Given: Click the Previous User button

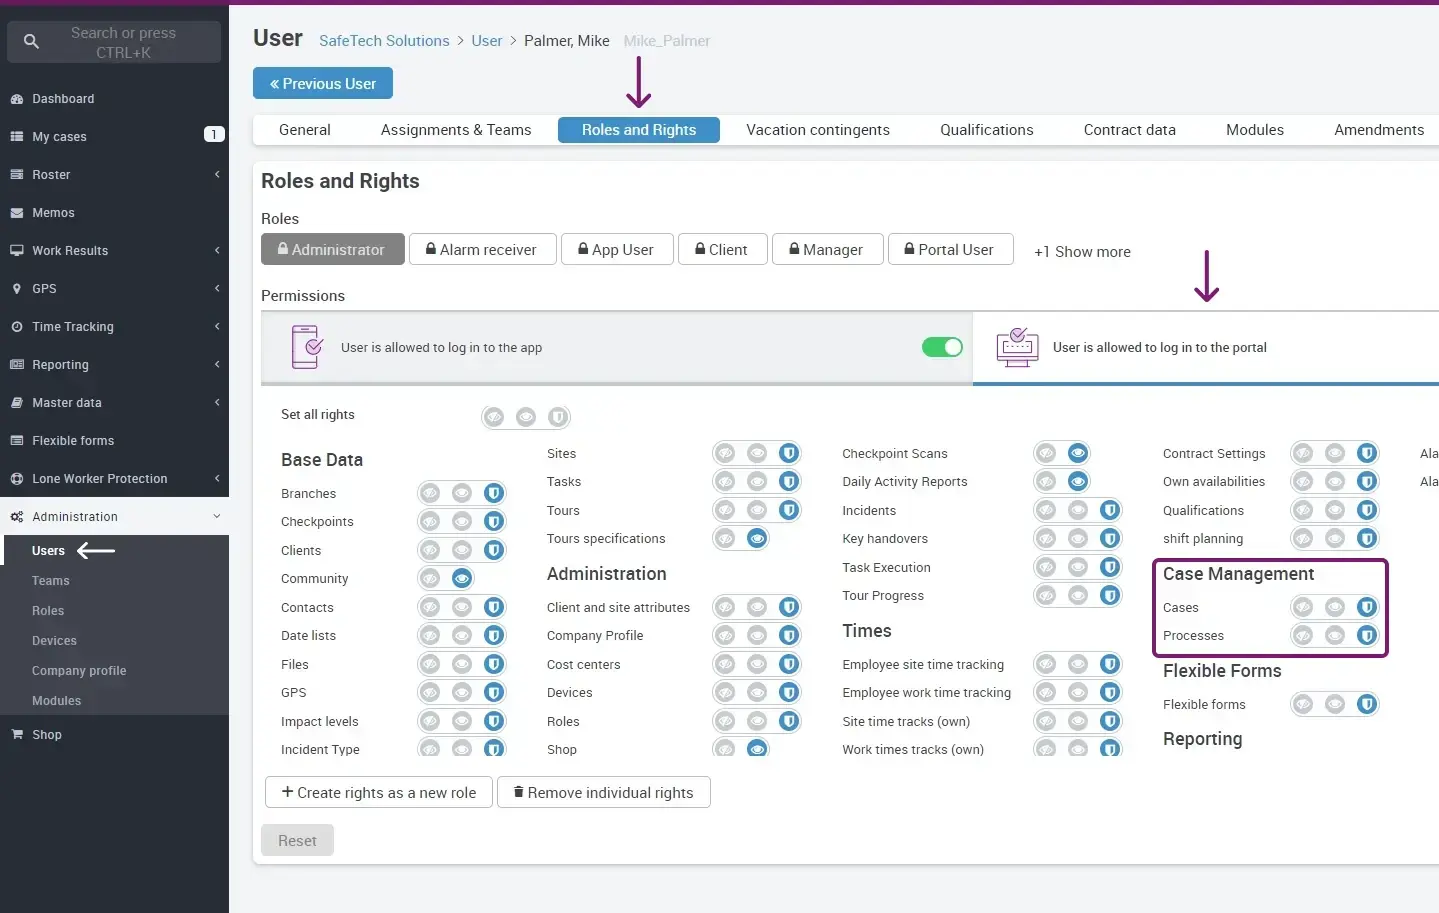Looking at the screenshot, I should pos(323,84).
